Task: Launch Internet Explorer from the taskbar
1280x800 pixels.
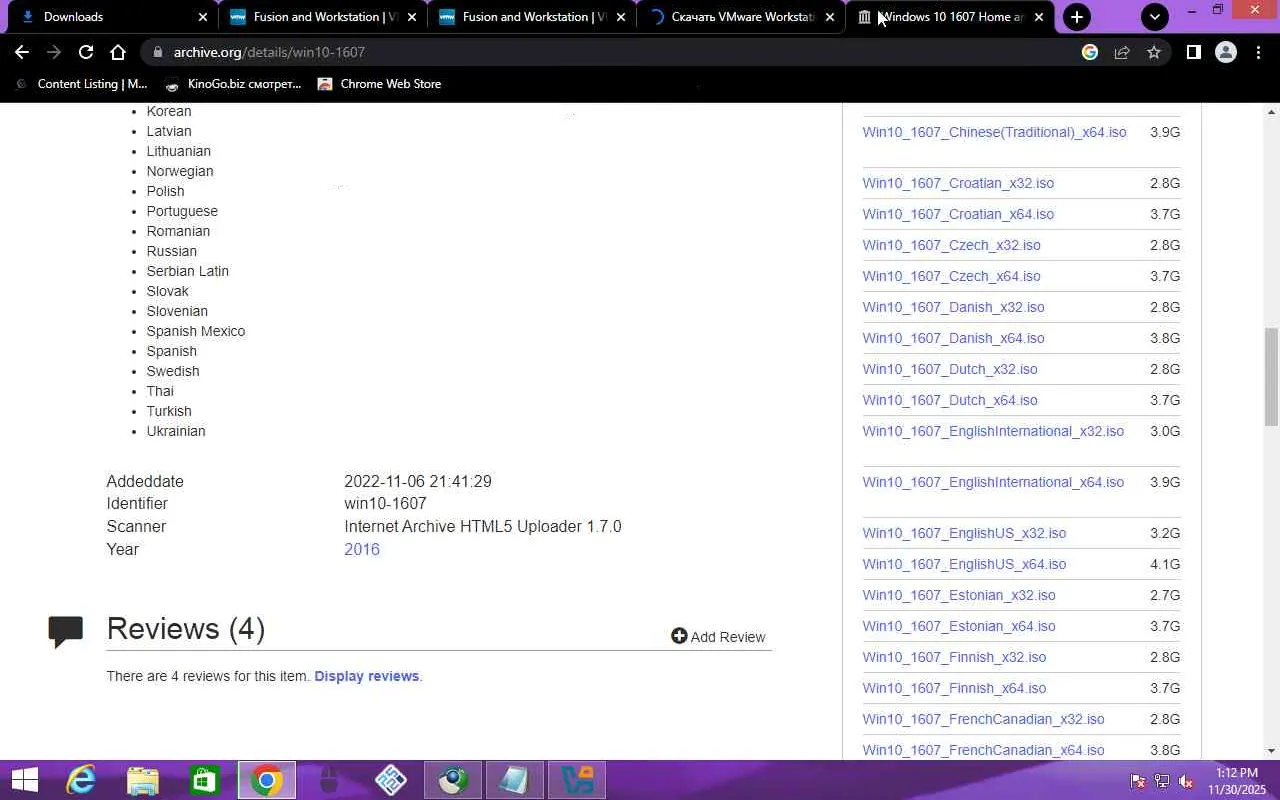Action: (x=80, y=780)
